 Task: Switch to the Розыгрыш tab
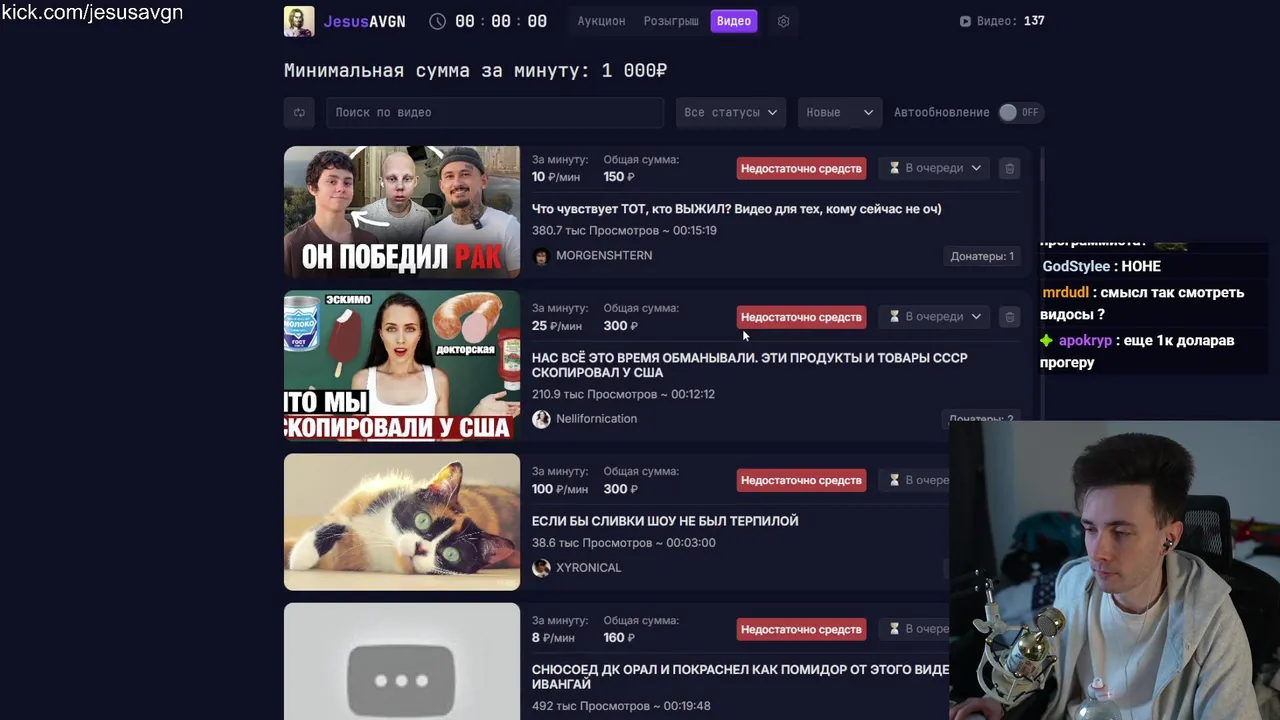(x=671, y=21)
